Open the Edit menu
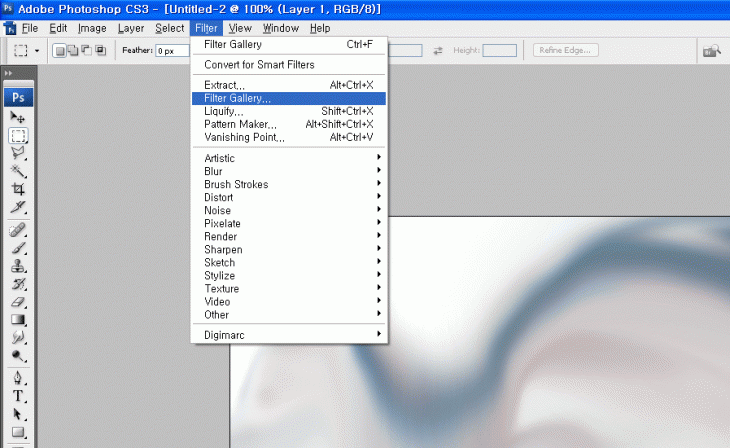Screen dimensions: 730x448 coord(58,28)
